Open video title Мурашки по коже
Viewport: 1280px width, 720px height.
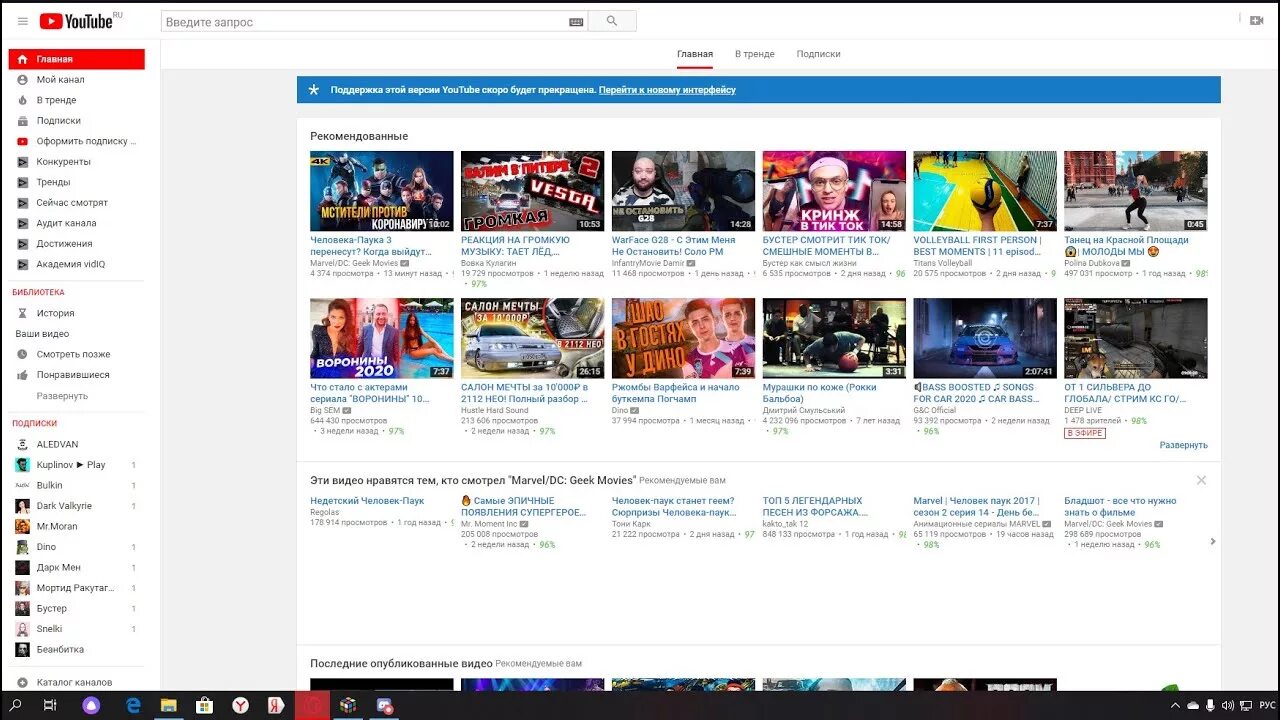tap(819, 393)
